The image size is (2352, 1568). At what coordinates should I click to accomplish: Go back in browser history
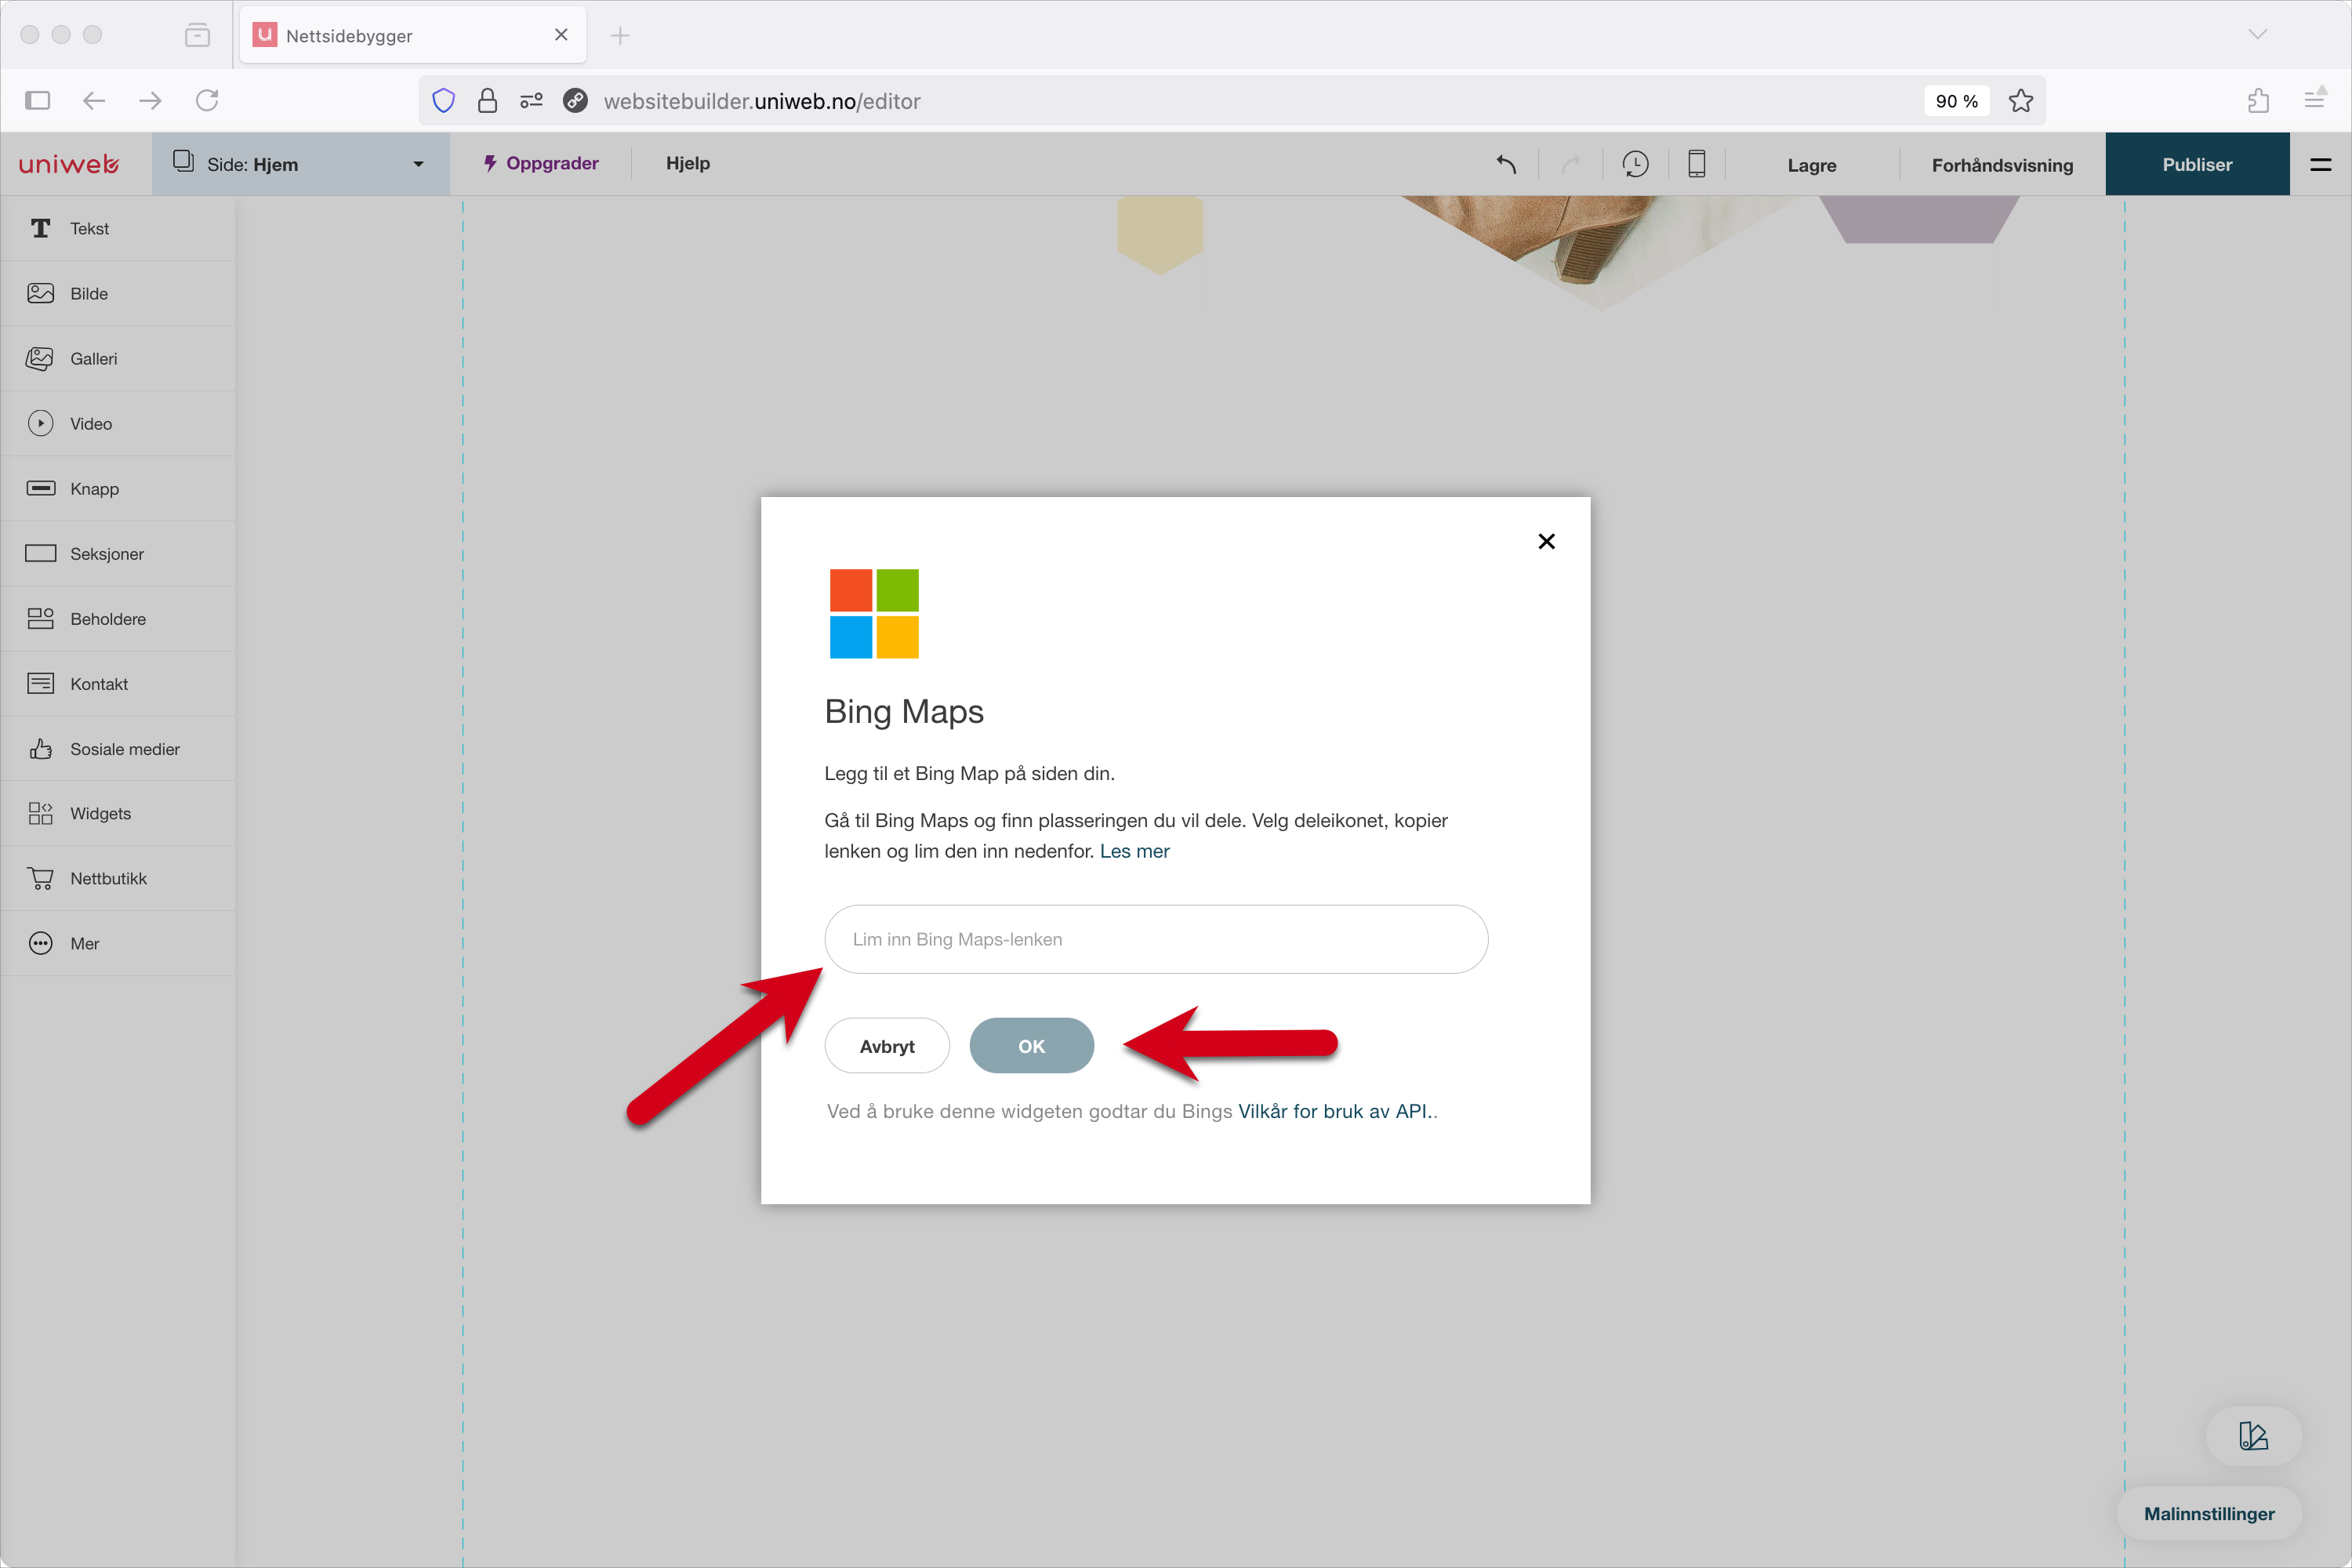pyautogui.click(x=94, y=100)
